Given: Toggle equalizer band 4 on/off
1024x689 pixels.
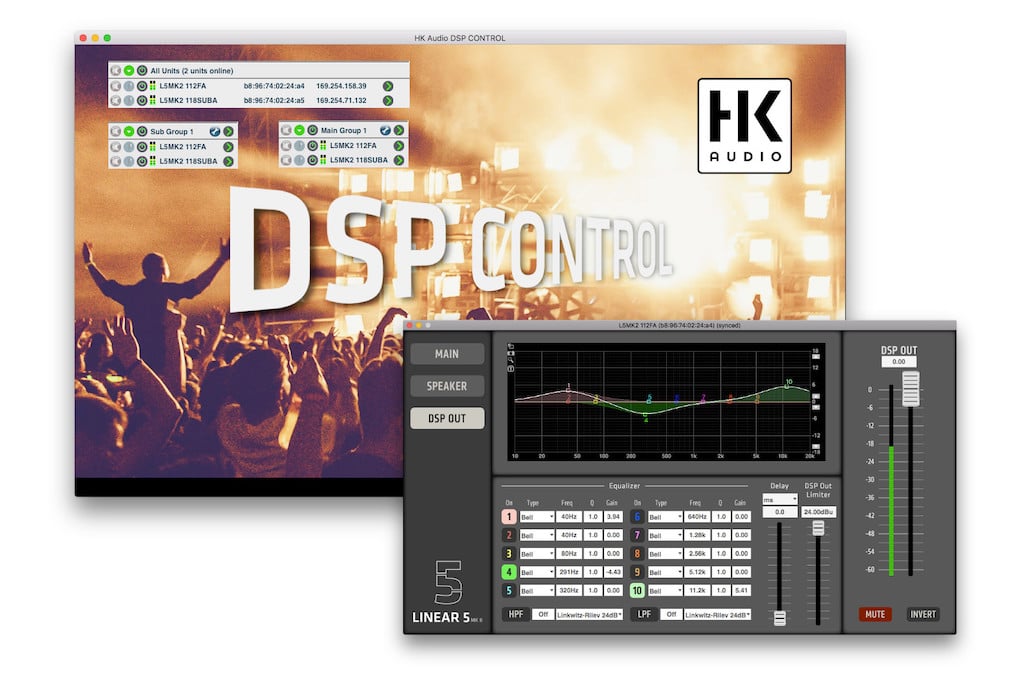Looking at the screenshot, I should [508, 572].
